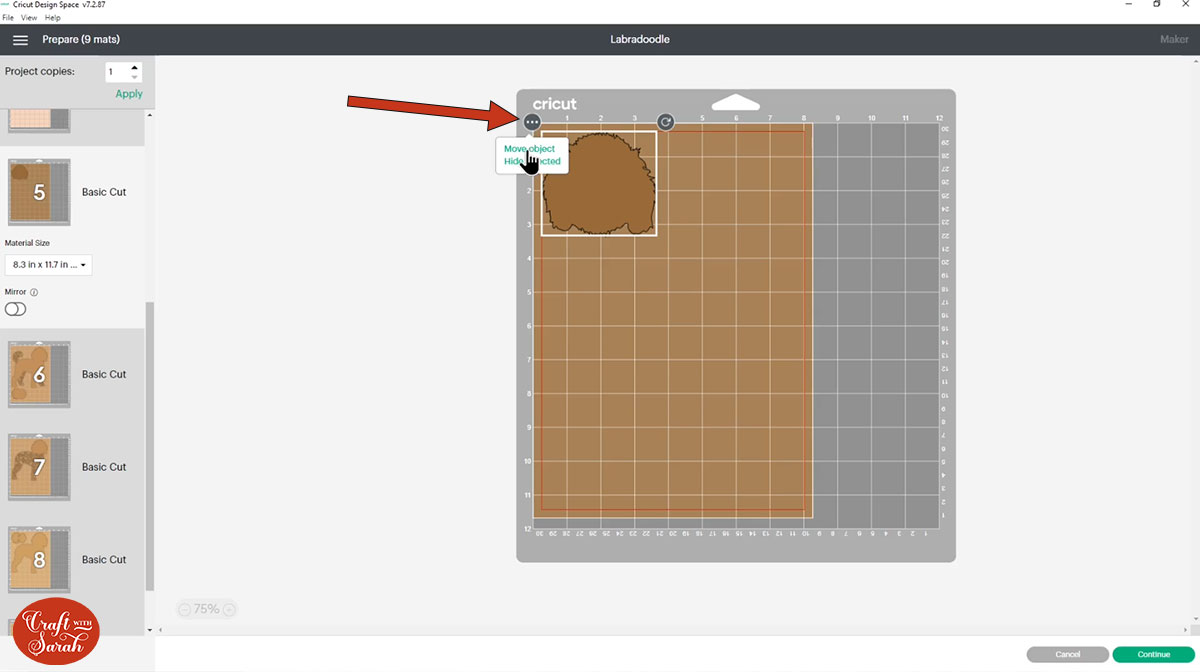Image resolution: width=1200 pixels, height=672 pixels.
Task: Select mat 8 thumbnail
Action: coord(39,560)
